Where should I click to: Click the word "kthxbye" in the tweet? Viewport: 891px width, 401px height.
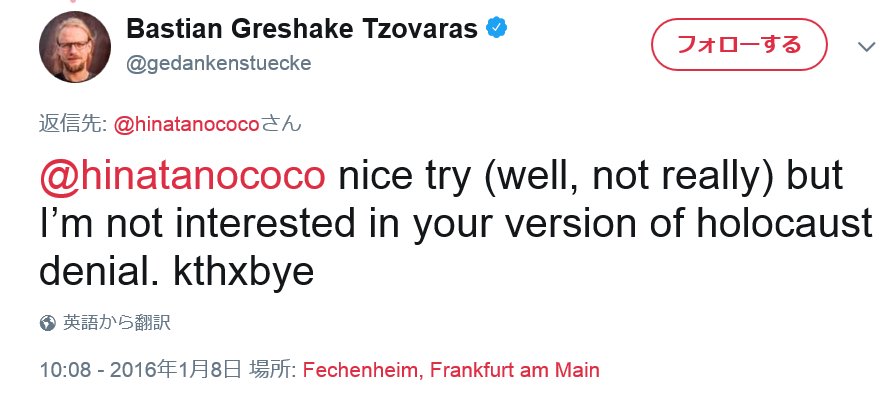click(243, 273)
